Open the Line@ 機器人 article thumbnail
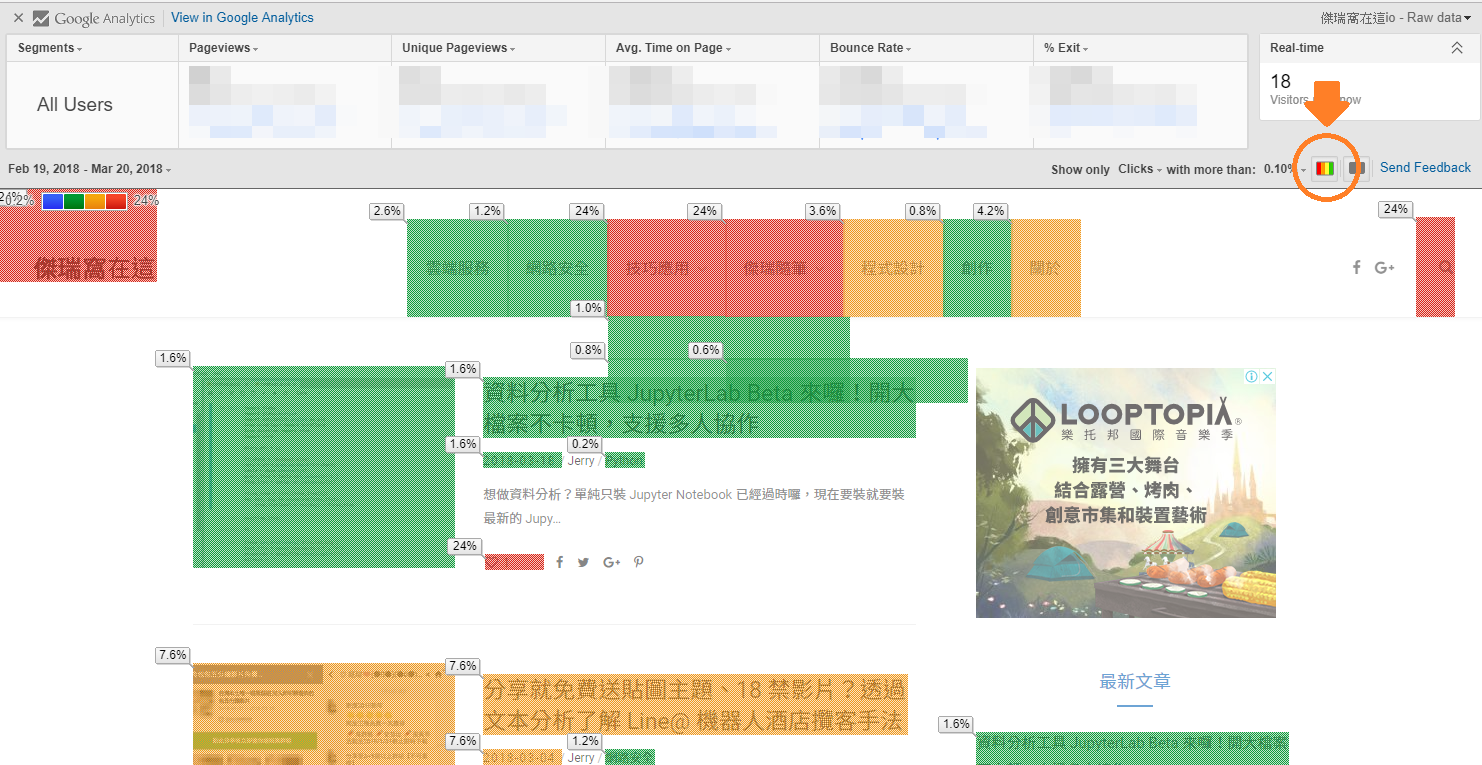 click(324, 714)
